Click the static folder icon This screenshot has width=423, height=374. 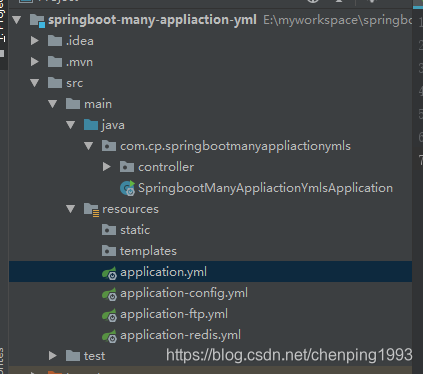click(x=109, y=230)
